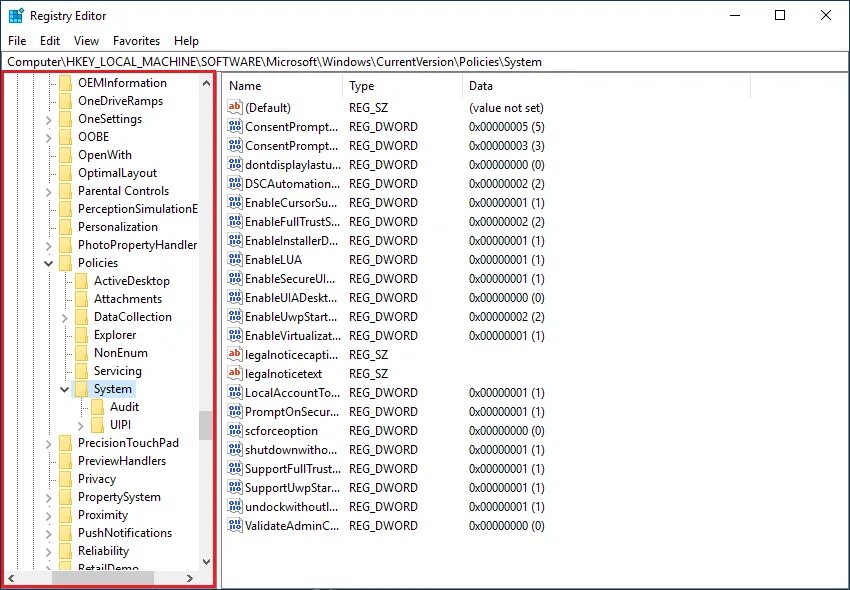This screenshot has width=850, height=590.
Task: Click the DWORD icon of DSCAutomation... value
Action: pyautogui.click(x=235, y=183)
